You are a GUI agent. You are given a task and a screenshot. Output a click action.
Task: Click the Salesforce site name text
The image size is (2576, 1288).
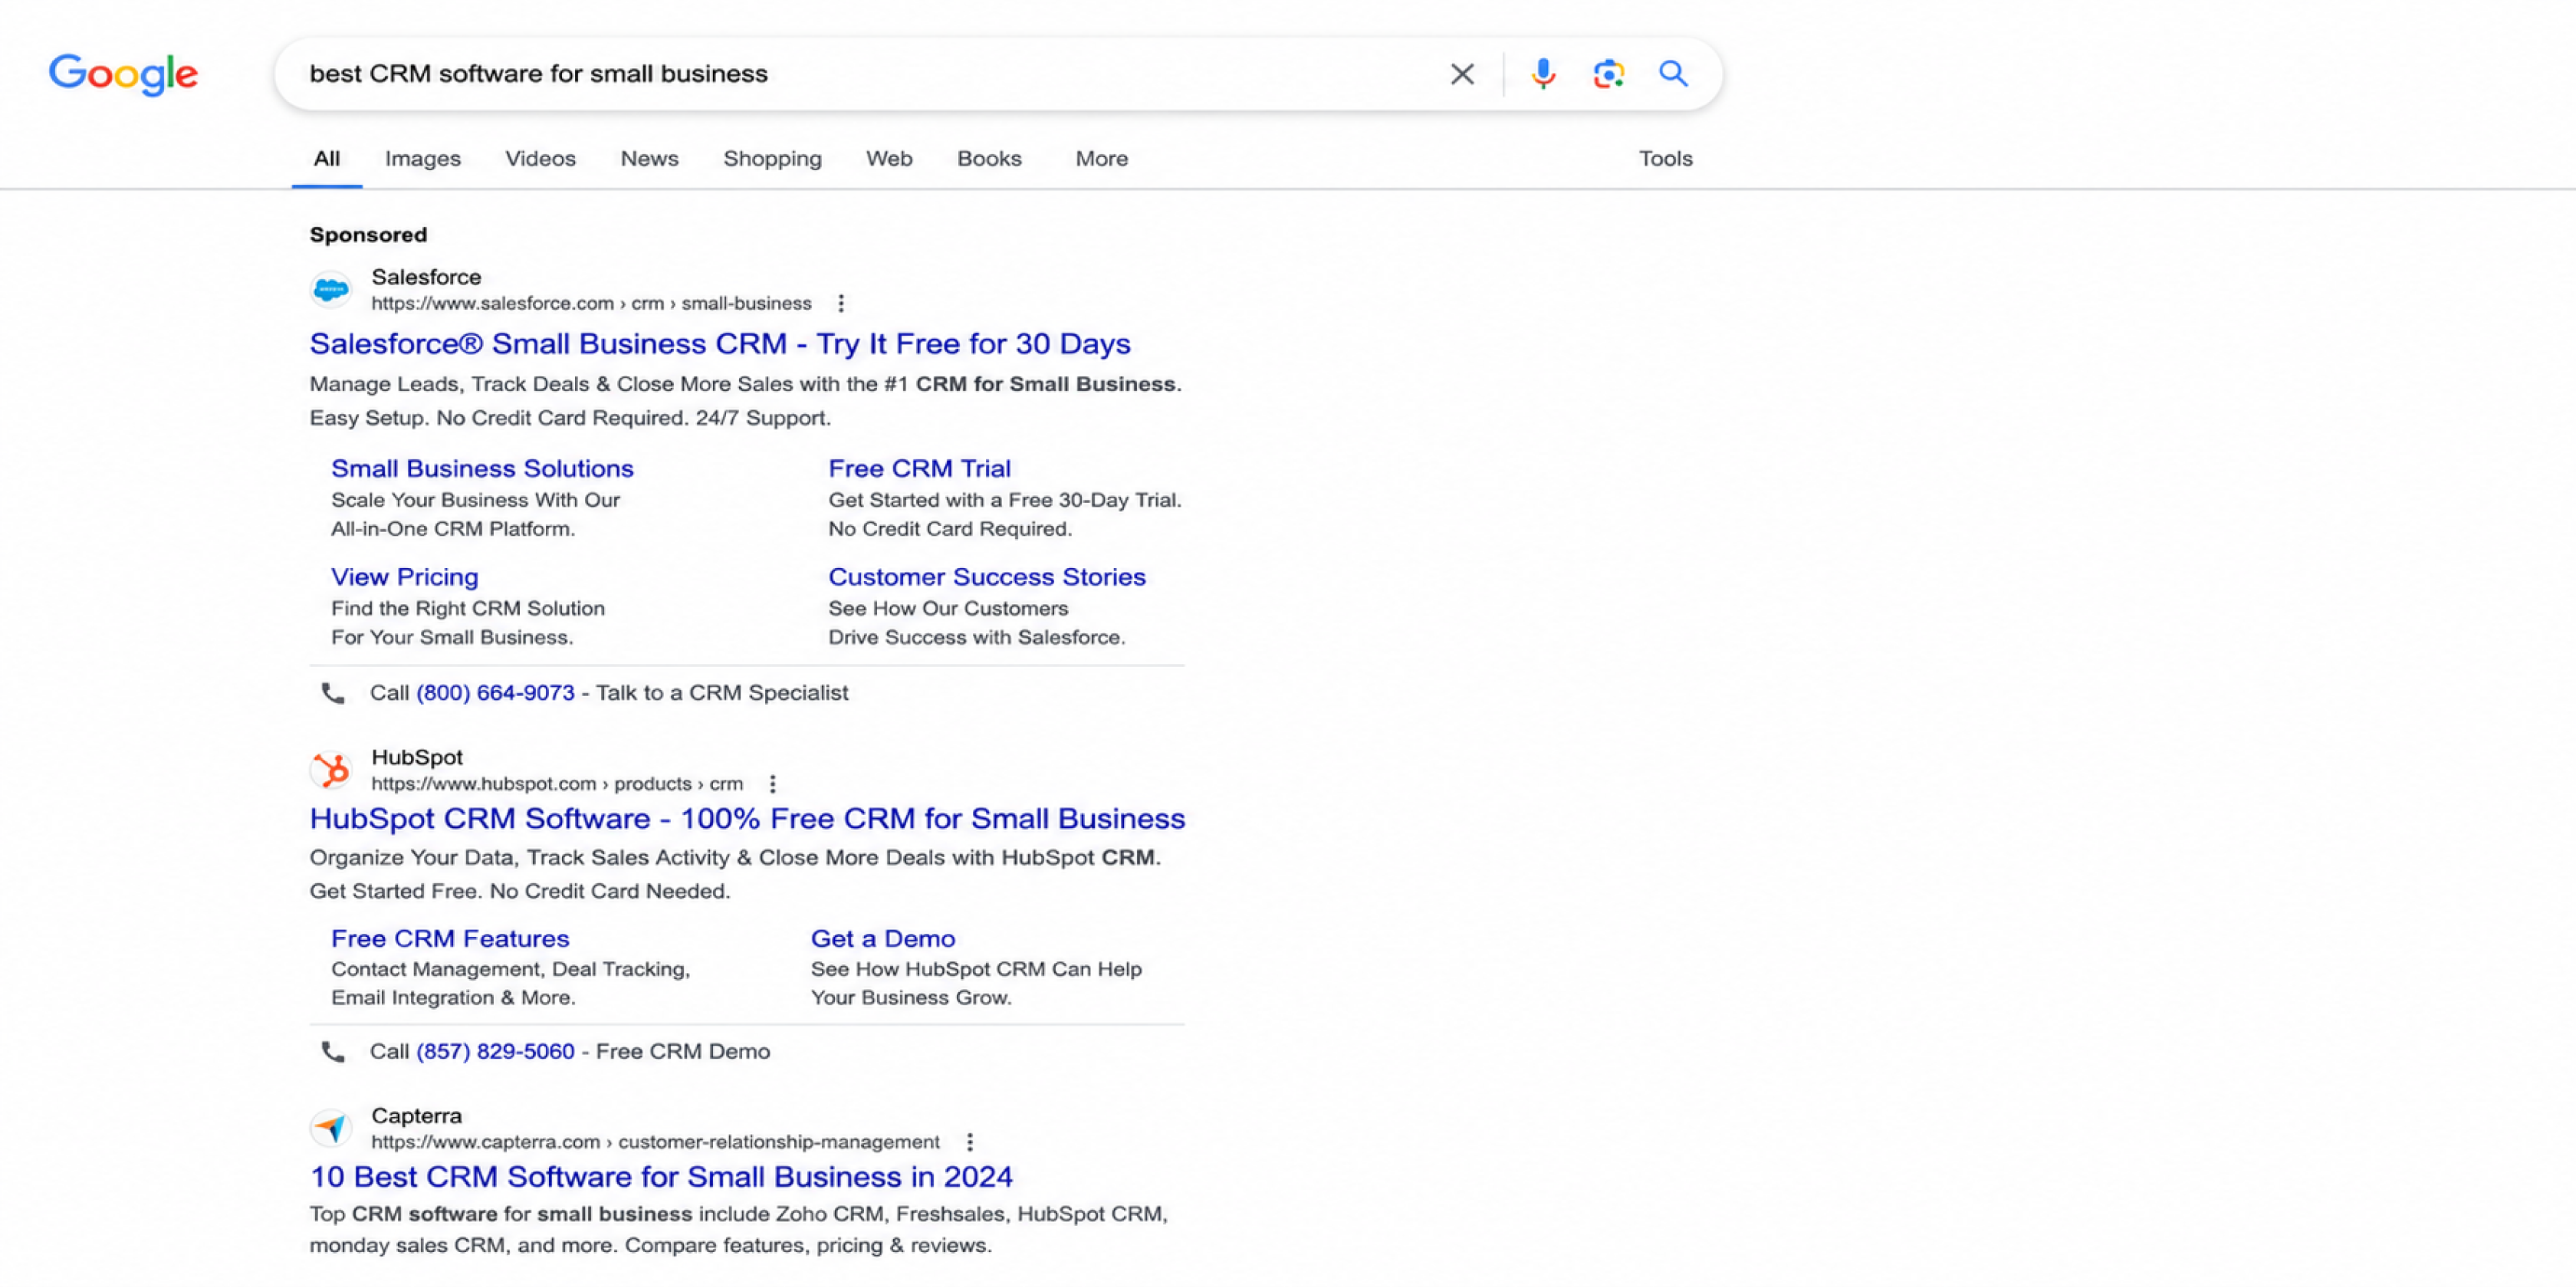(426, 277)
